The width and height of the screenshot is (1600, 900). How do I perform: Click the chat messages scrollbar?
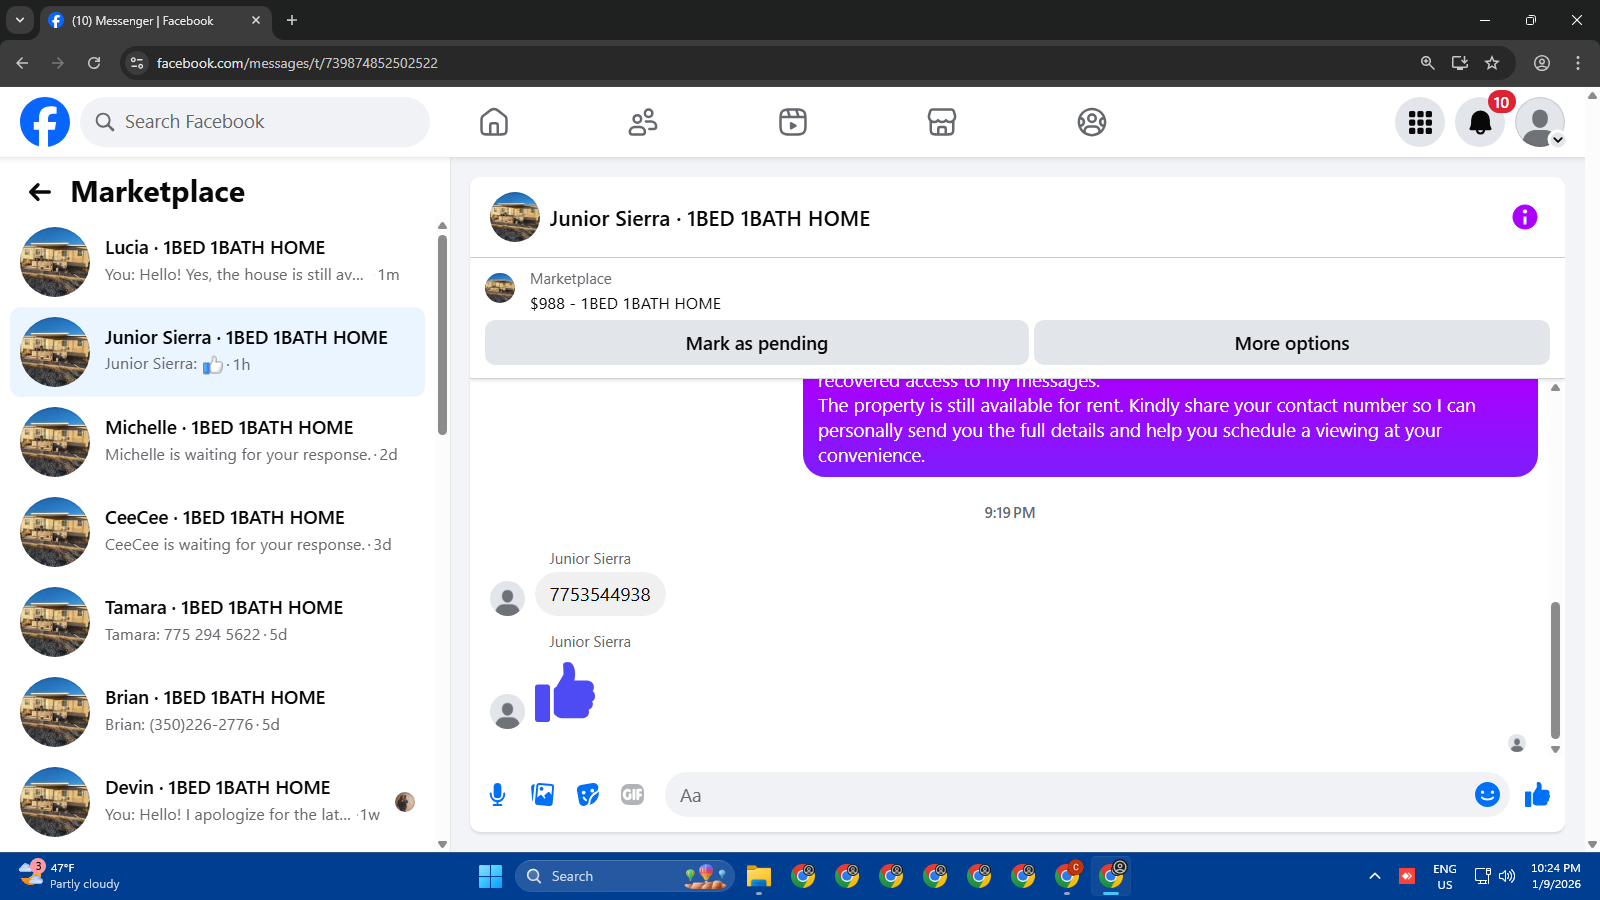[x=1555, y=670]
